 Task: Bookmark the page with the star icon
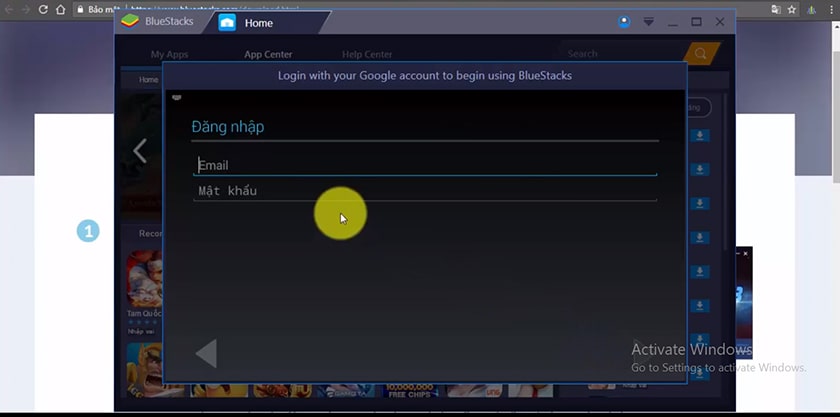792,9
